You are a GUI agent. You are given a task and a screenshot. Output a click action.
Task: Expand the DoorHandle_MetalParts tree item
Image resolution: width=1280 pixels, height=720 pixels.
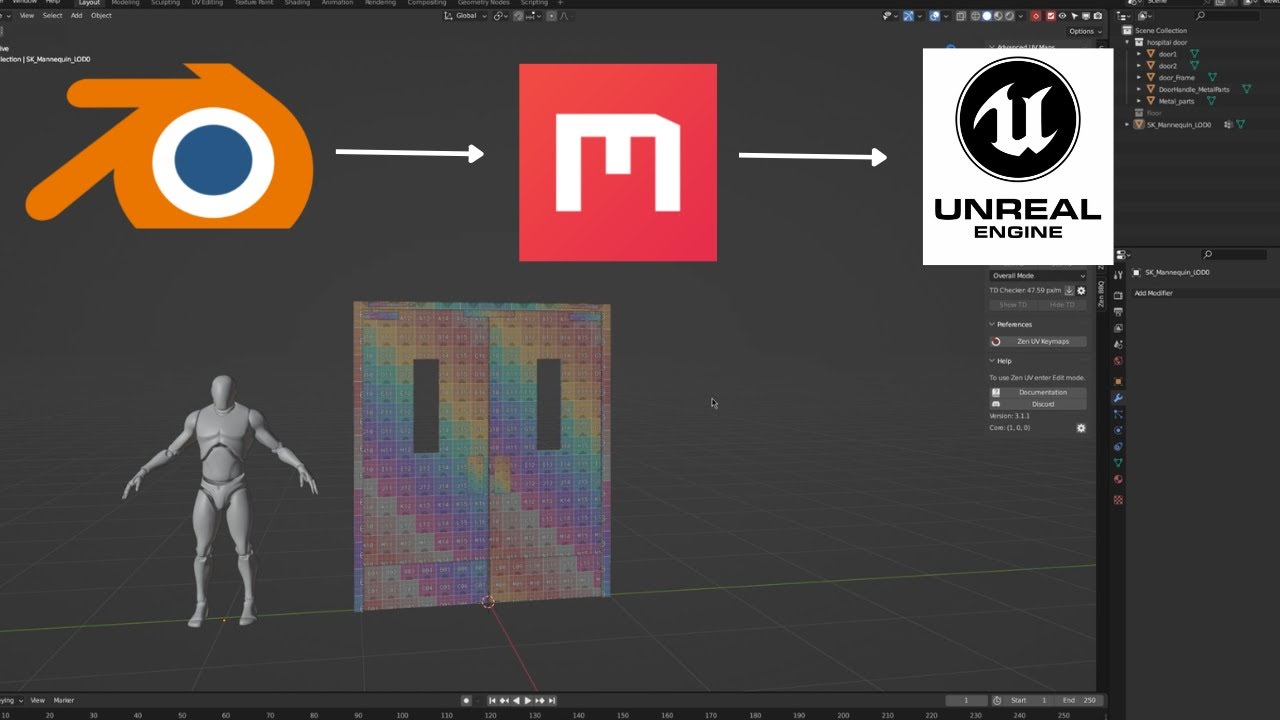point(1139,89)
